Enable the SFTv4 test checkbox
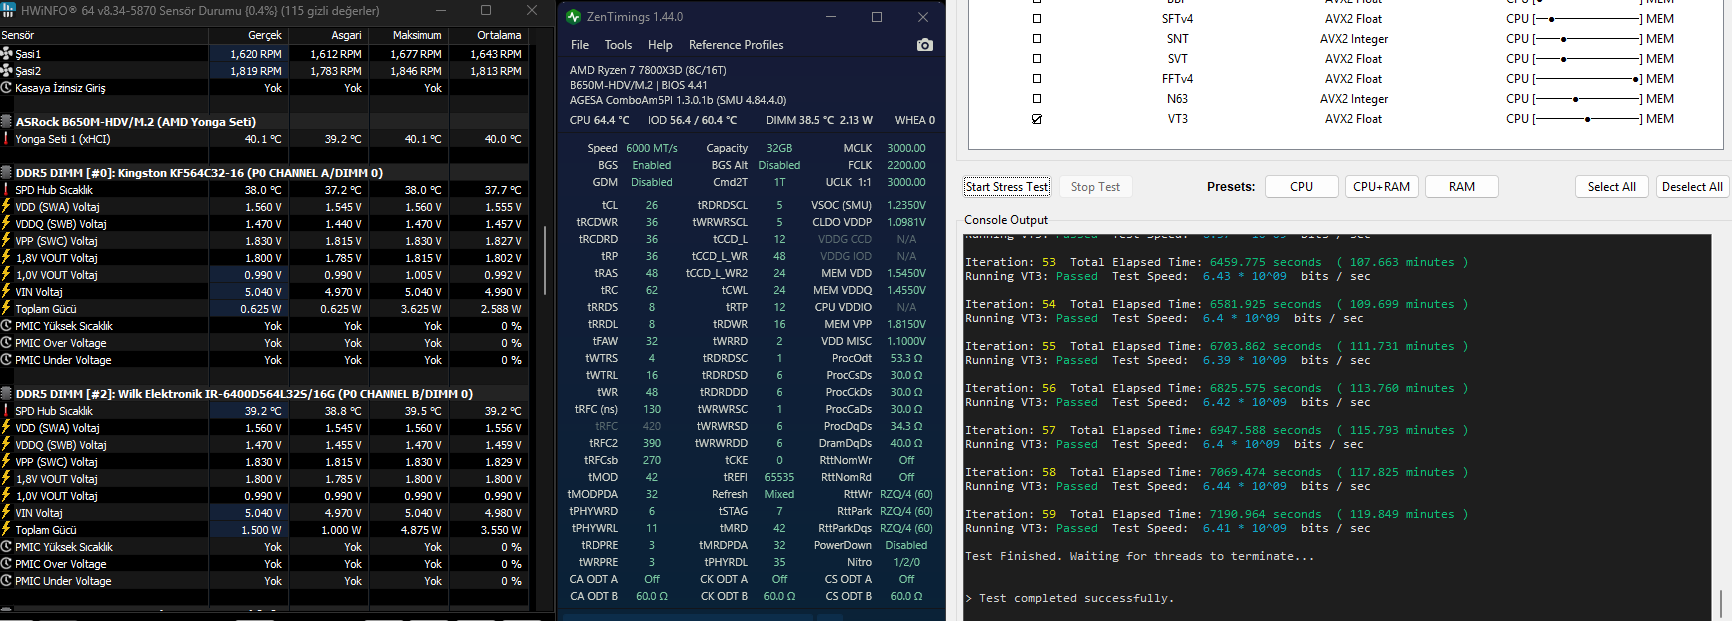The width and height of the screenshot is (1732, 621). (x=1036, y=19)
